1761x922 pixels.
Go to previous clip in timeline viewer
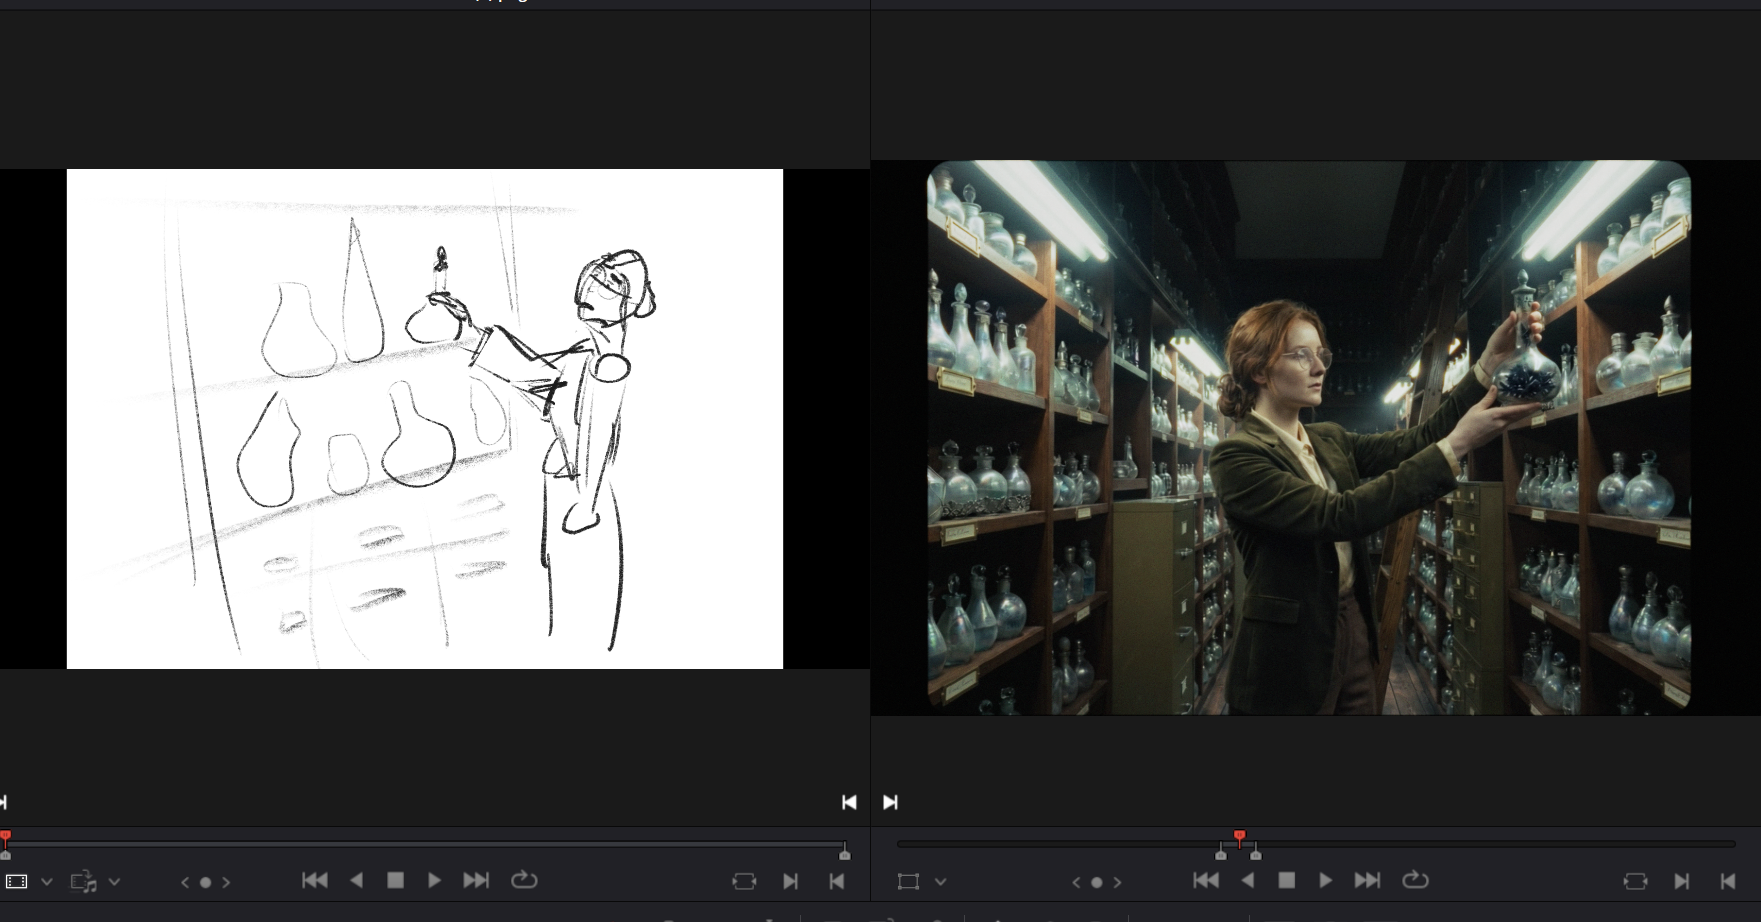(1206, 881)
